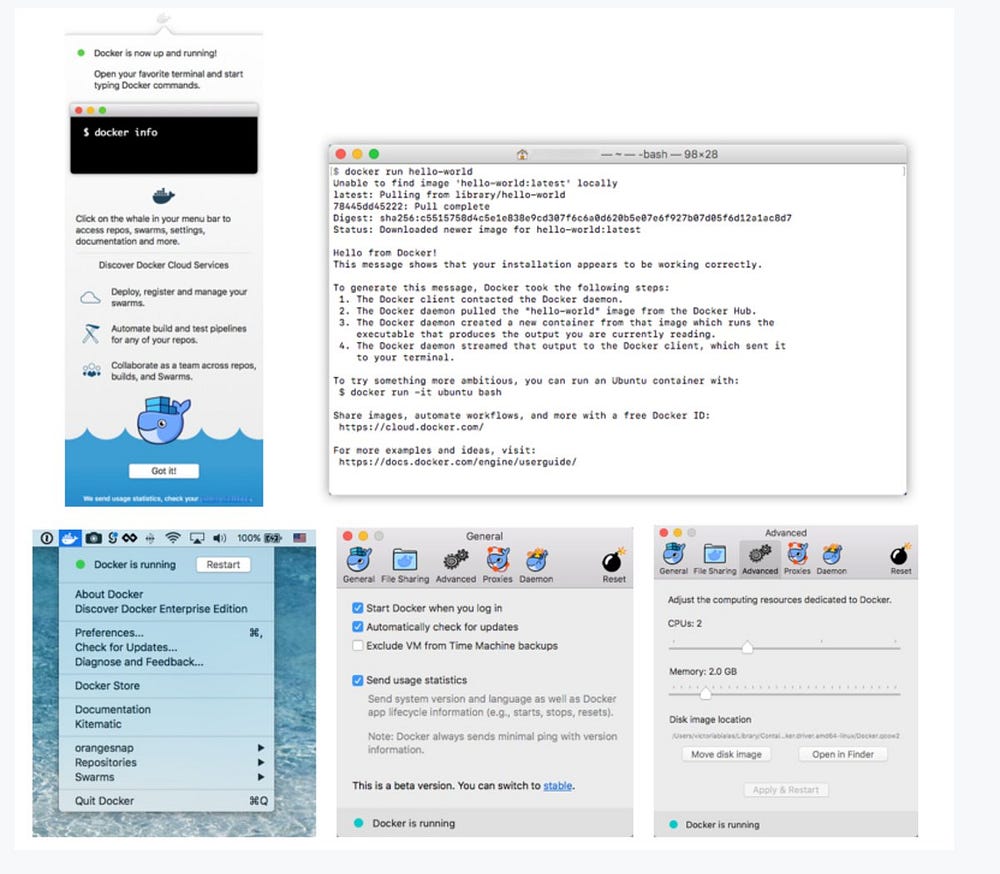Click Apply & Restart button

(x=786, y=790)
